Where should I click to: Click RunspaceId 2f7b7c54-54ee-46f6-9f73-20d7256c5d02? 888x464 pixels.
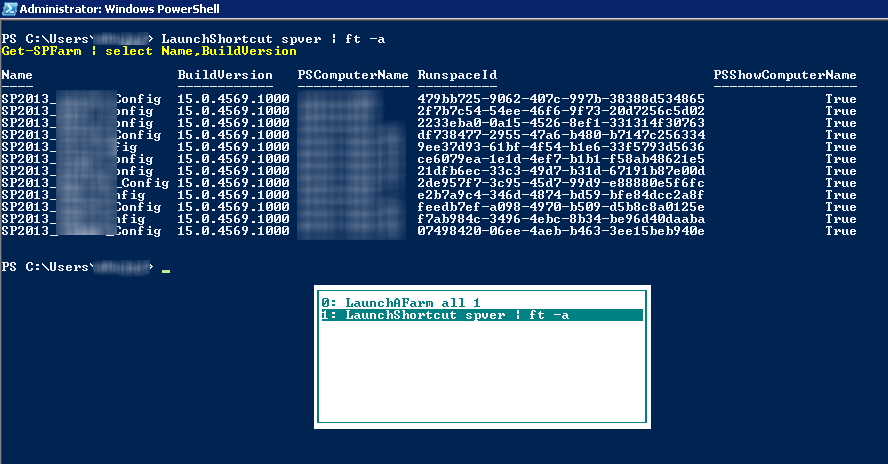[x=561, y=110]
